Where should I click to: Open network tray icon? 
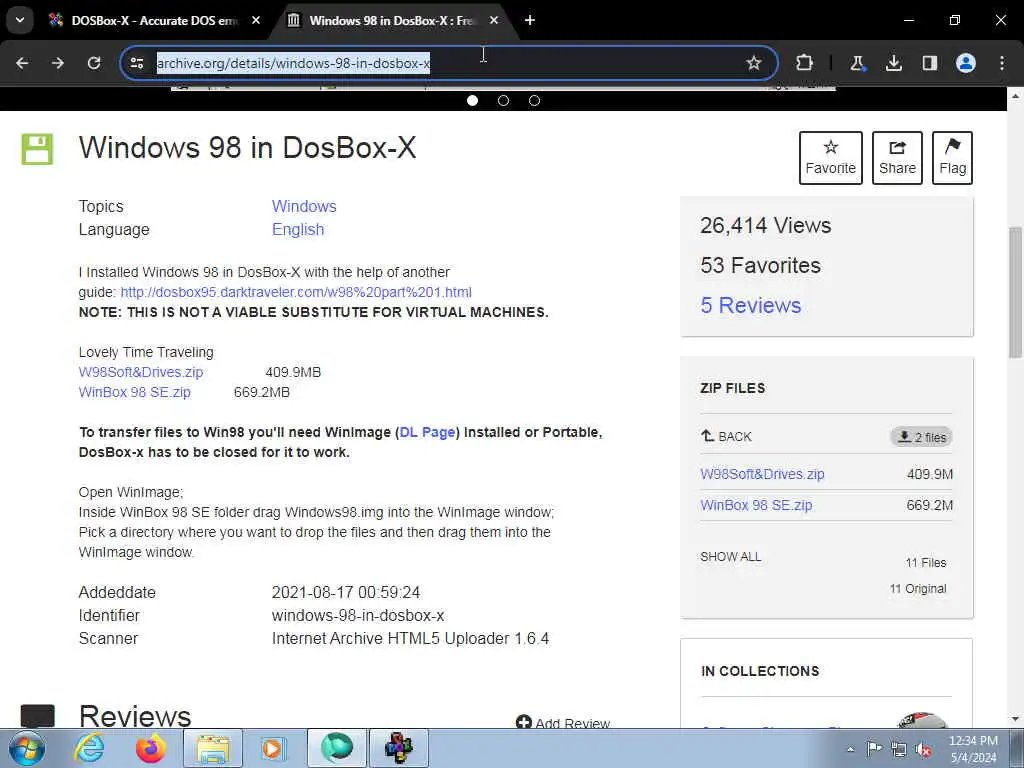899,749
